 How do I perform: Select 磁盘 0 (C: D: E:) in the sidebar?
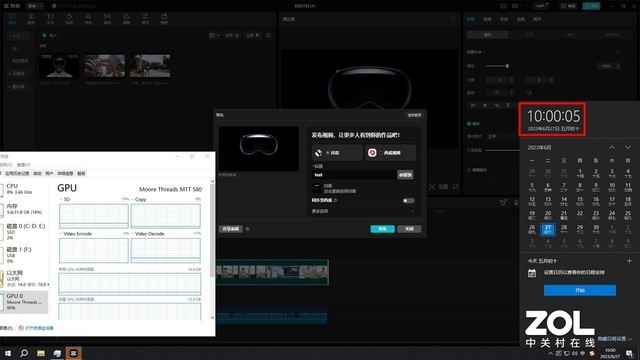[x=24, y=231]
